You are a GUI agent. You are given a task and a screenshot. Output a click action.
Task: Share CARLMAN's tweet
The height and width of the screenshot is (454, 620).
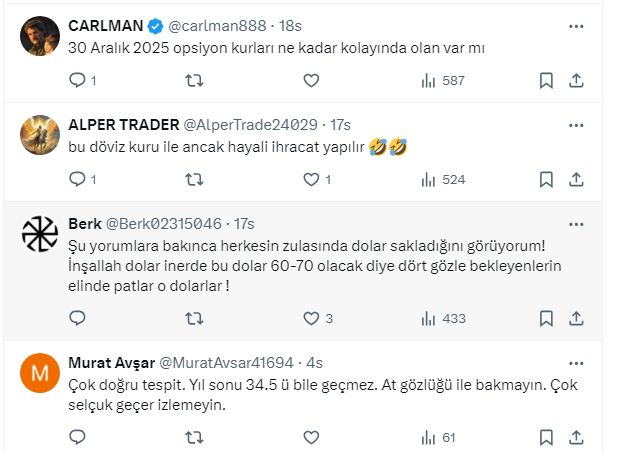[x=577, y=81]
